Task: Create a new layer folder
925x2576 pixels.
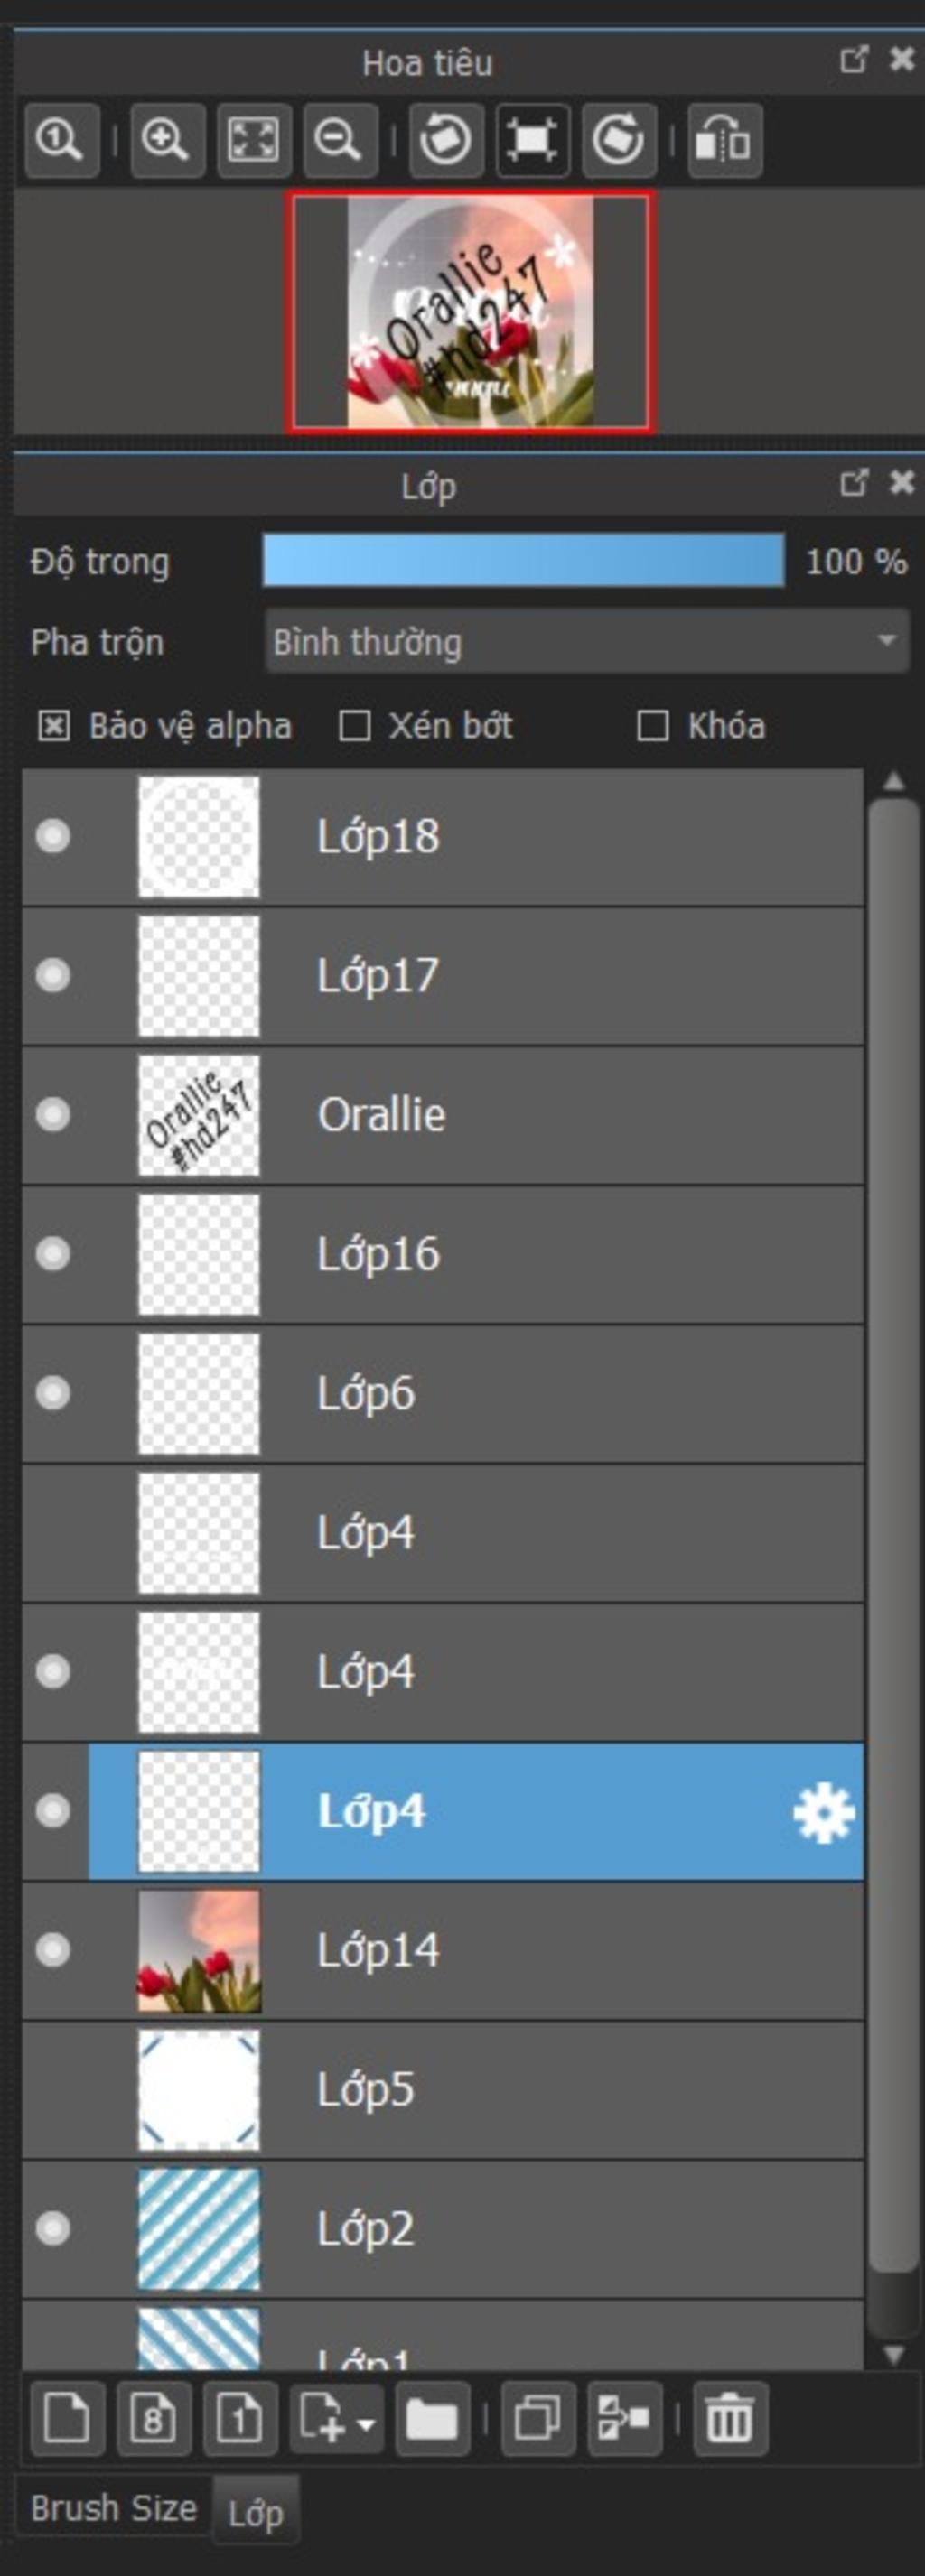Action: pyautogui.click(x=432, y=2419)
